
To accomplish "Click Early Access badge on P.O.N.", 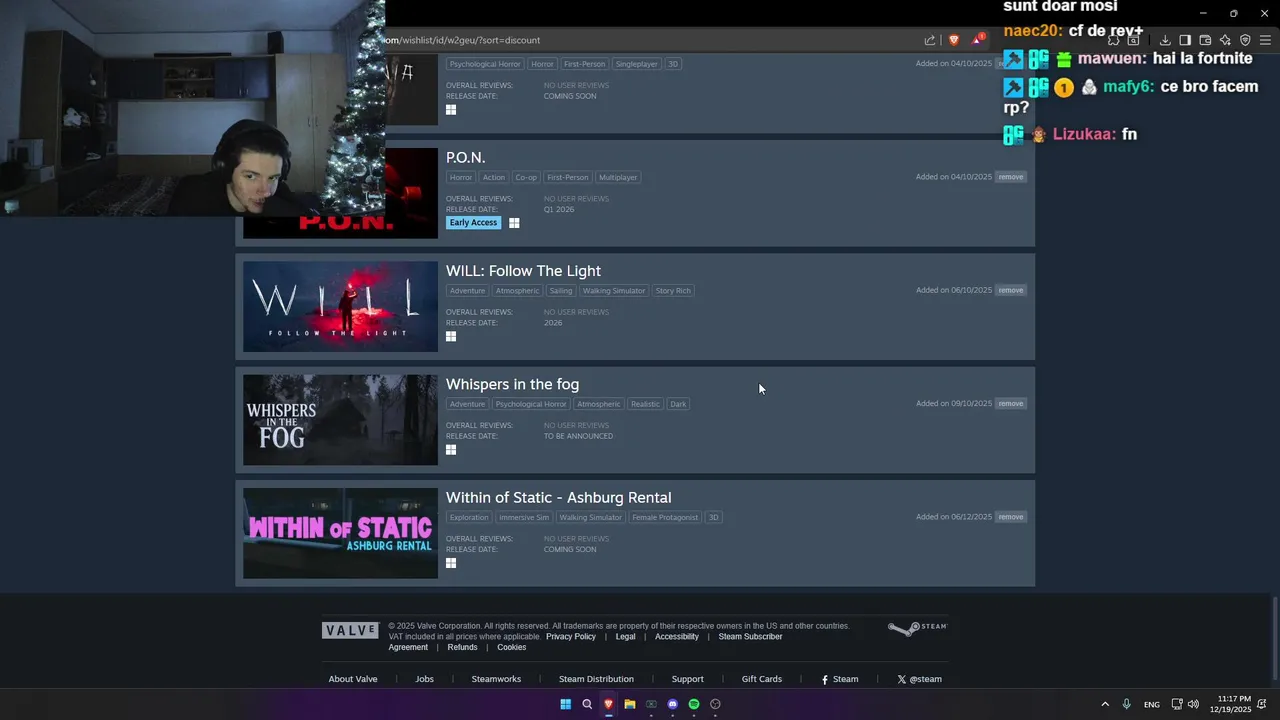I will click(473, 223).
